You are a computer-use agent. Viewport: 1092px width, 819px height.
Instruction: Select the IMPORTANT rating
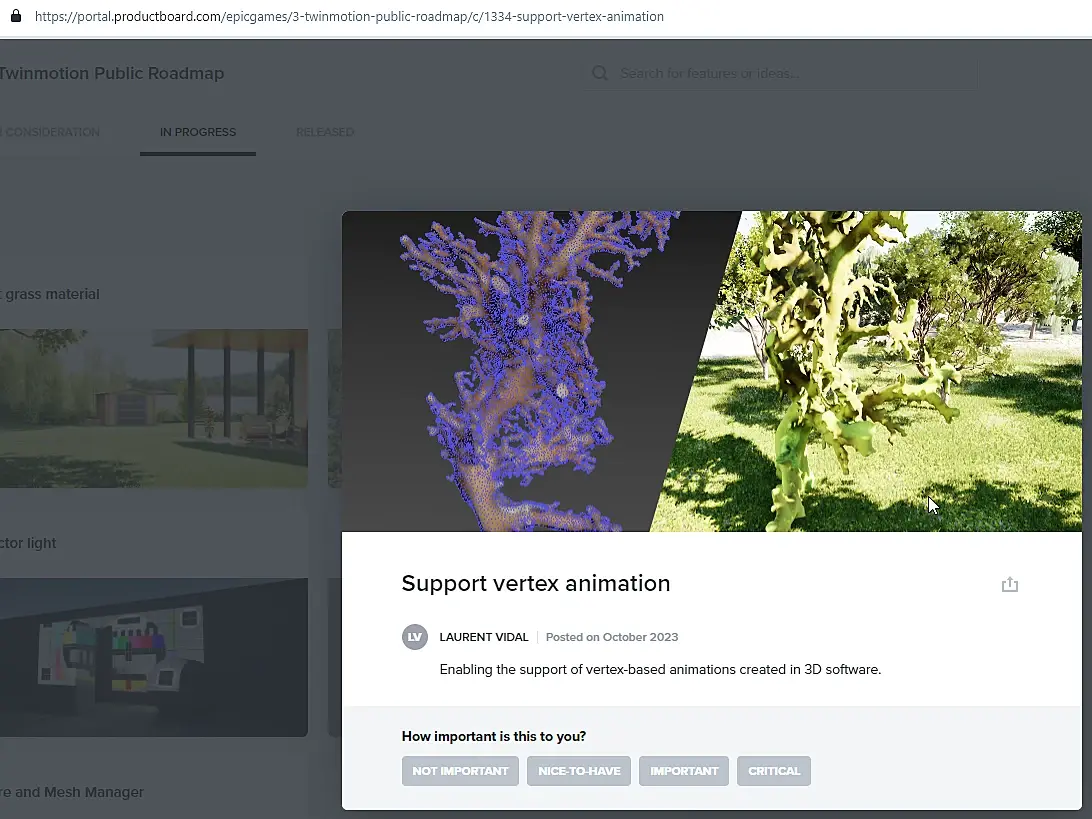point(684,771)
